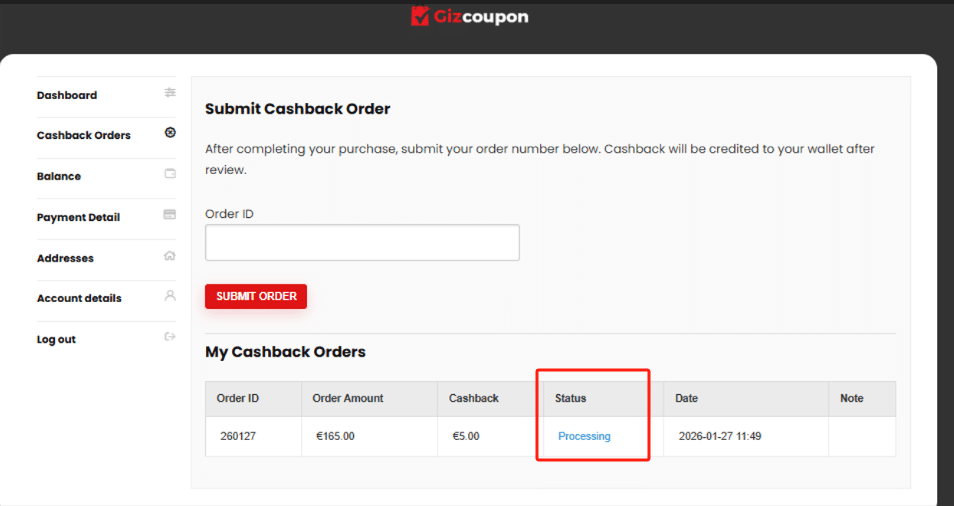Focus the Order ID input field

(x=362, y=243)
